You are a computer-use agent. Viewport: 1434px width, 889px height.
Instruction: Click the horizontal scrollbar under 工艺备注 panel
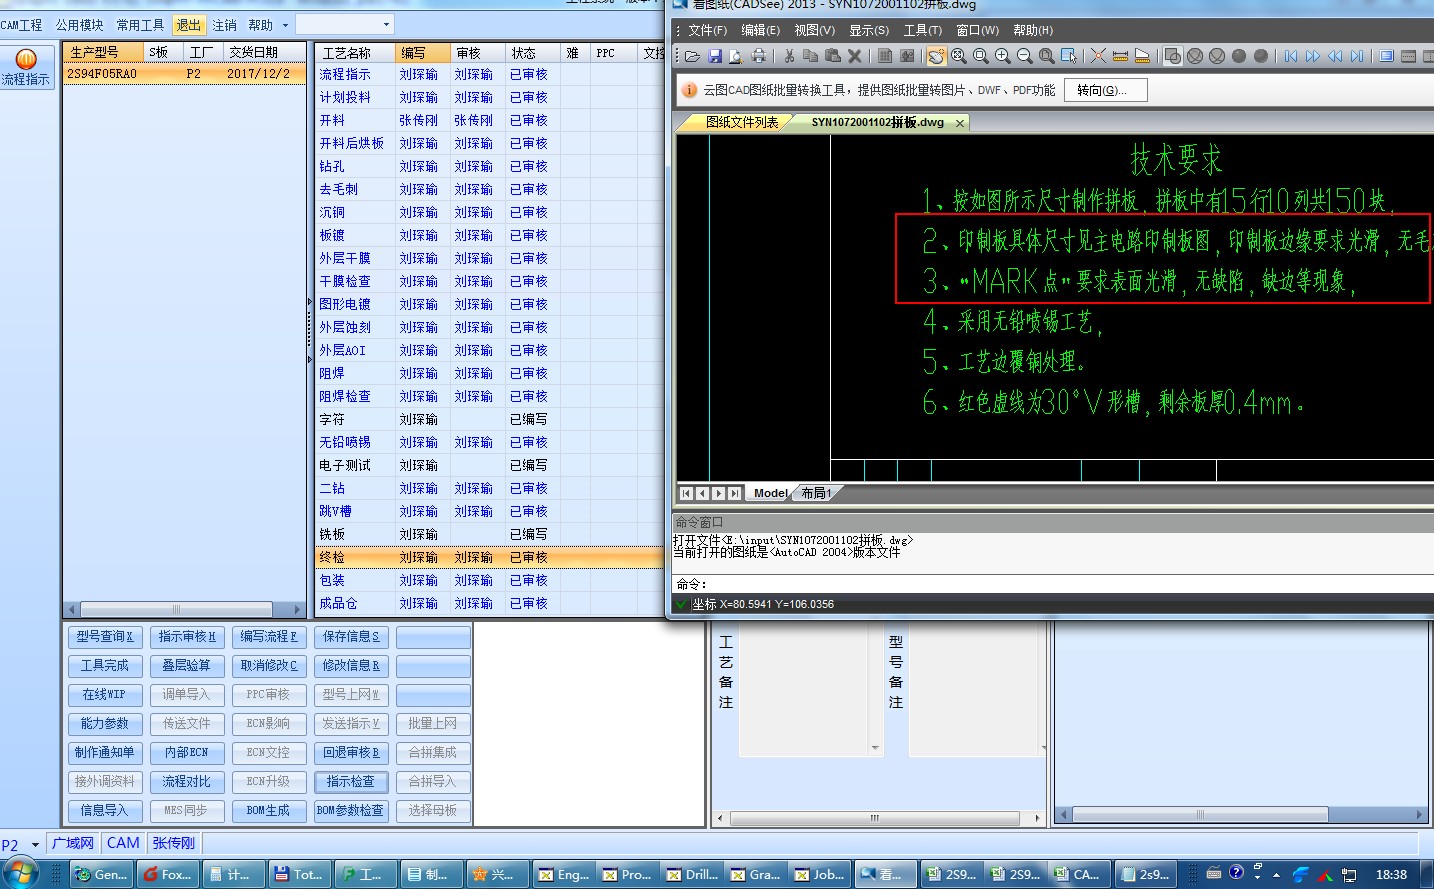tap(877, 818)
